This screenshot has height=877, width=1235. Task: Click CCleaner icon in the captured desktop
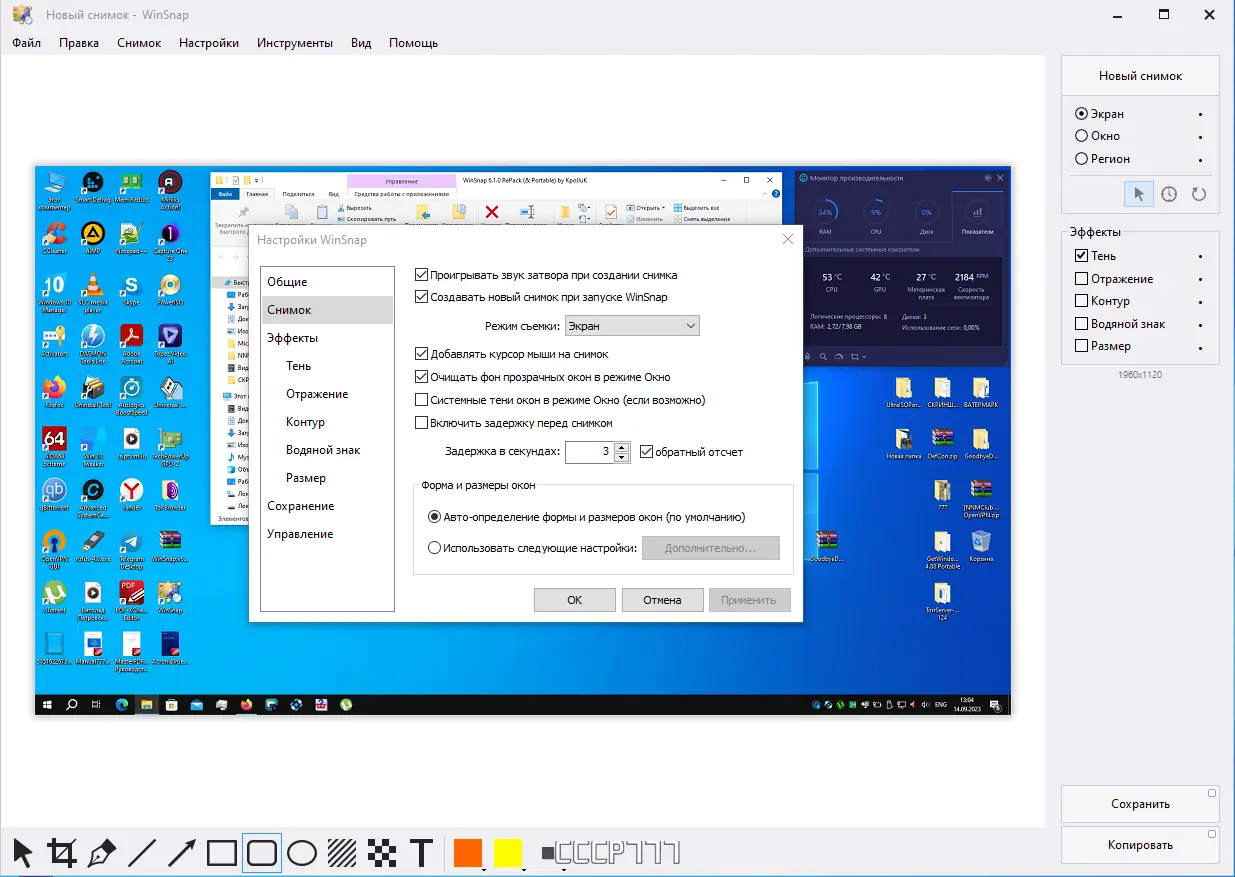pyautogui.click(x=54, y=236)
